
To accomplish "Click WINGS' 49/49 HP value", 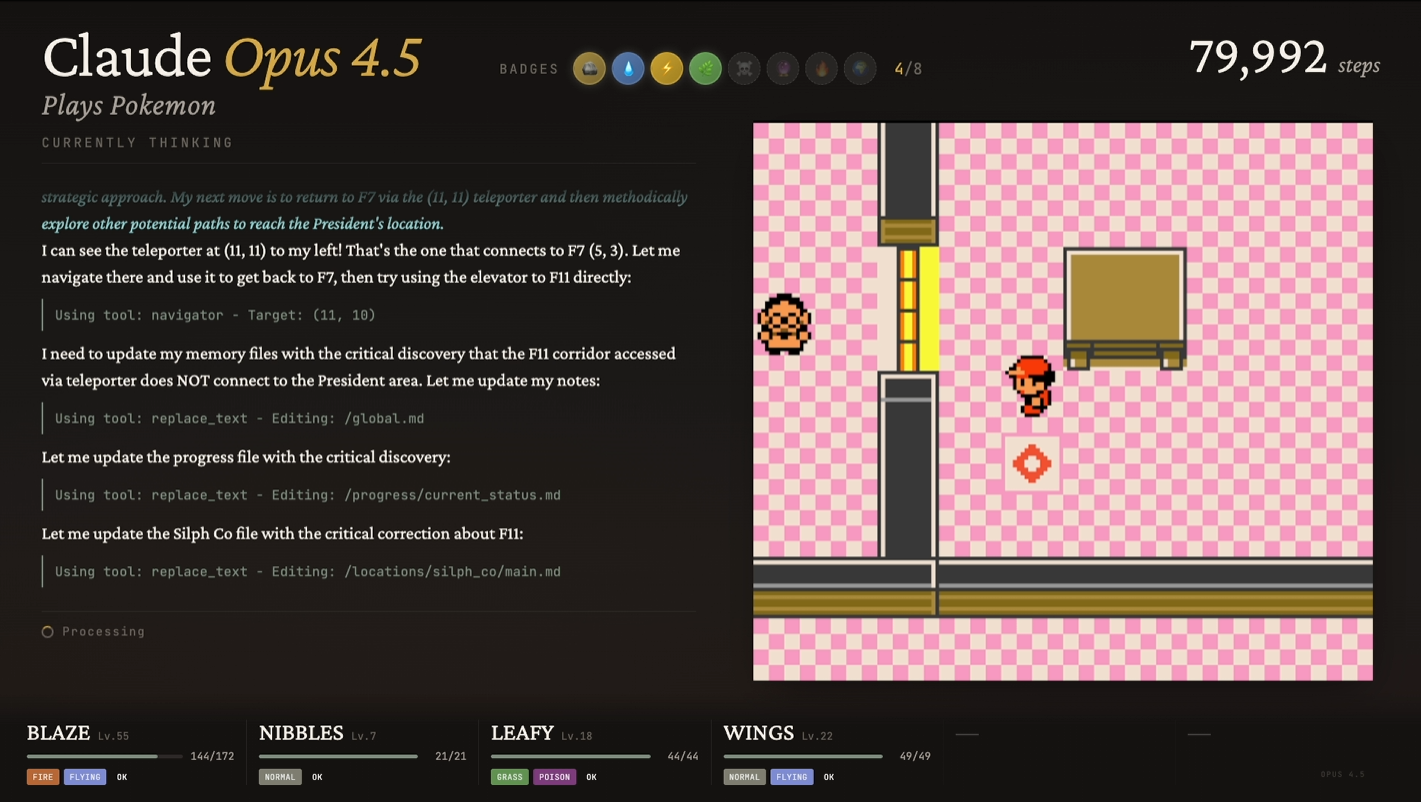I will (915, 756).
